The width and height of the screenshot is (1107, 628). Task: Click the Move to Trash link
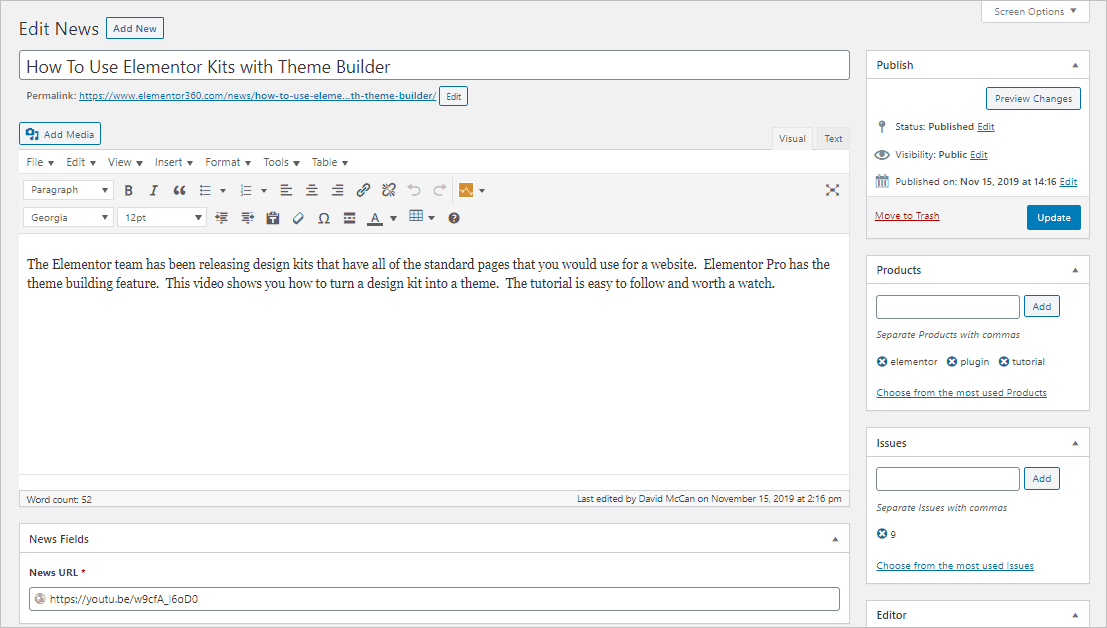click(x=907, y=216)
